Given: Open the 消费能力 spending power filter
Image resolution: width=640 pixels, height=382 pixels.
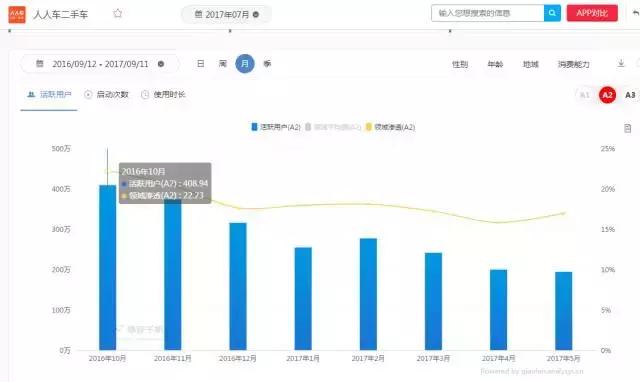Looking at the screenshot, I should click(x=573, y=64).
